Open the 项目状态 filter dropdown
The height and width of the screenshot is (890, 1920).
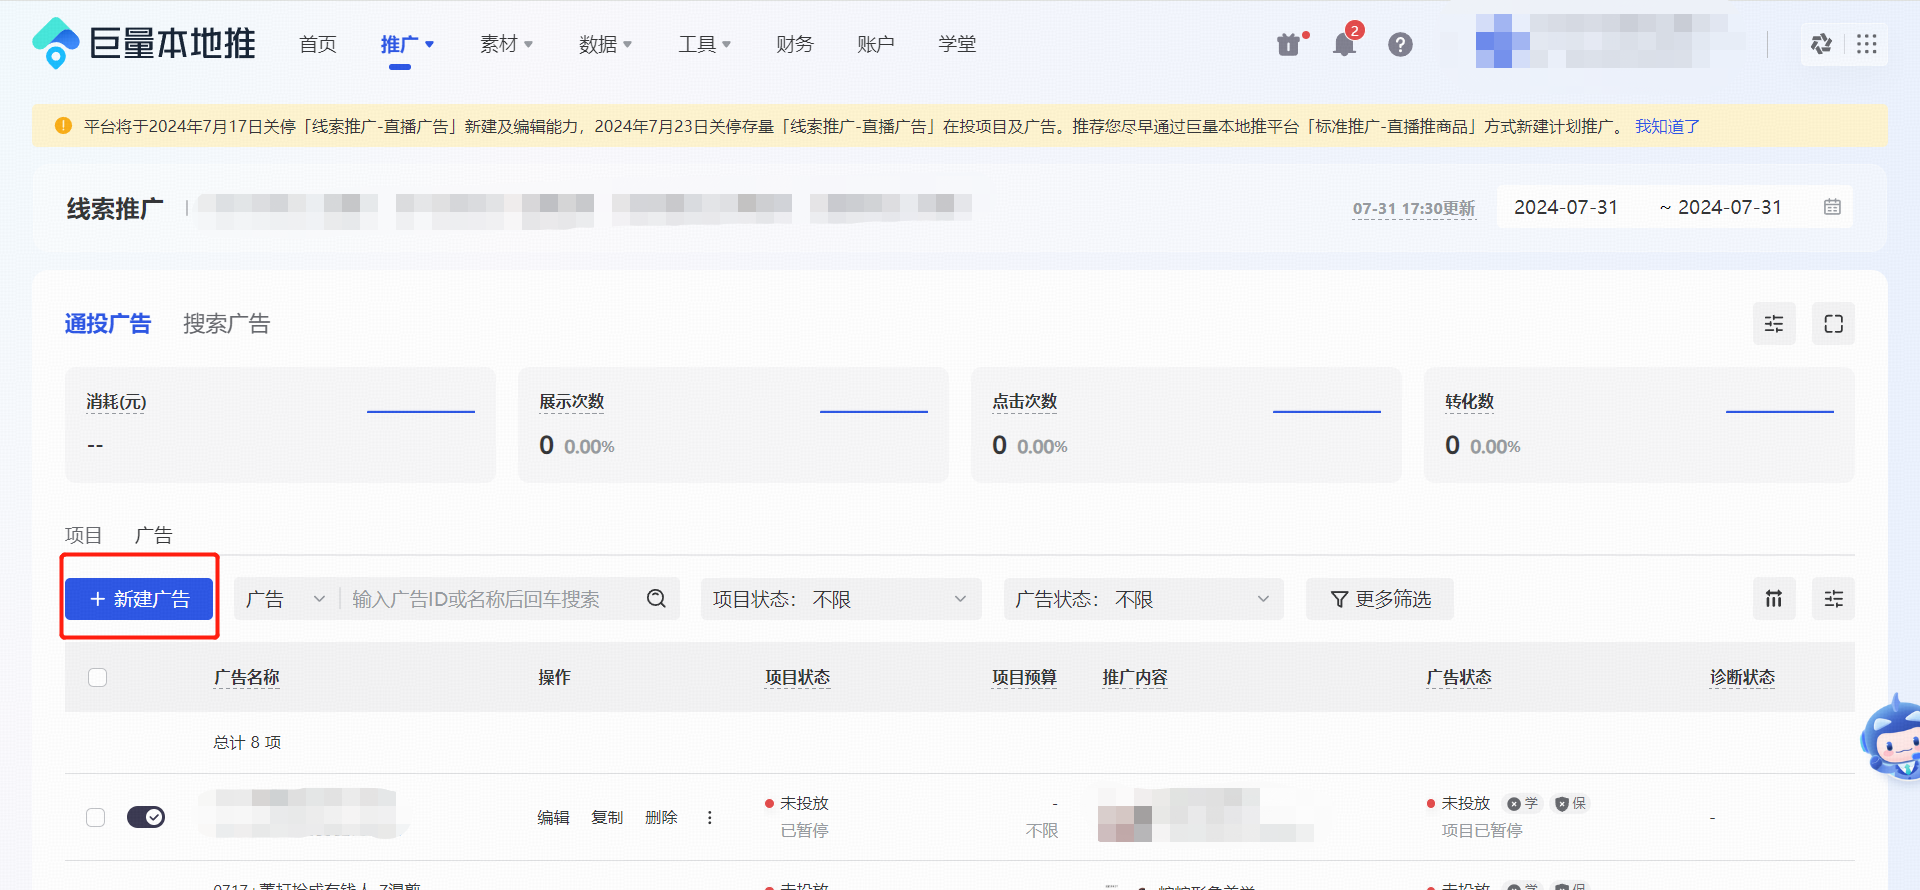tap(841, 599)
